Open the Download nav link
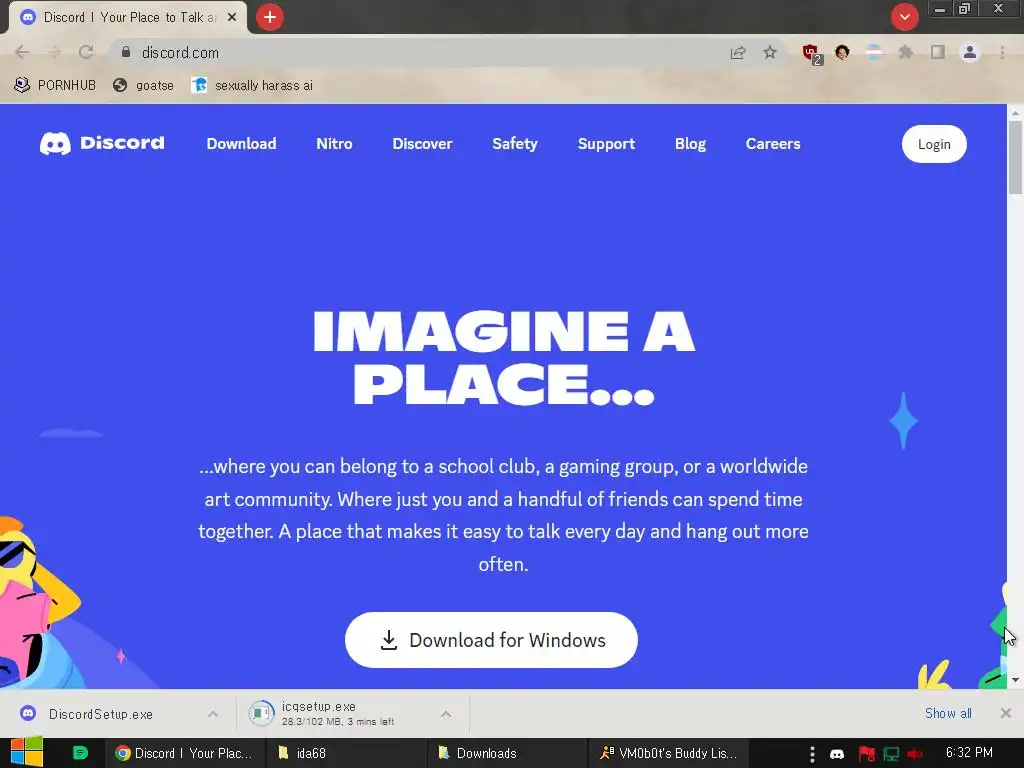 click(242, 144)
